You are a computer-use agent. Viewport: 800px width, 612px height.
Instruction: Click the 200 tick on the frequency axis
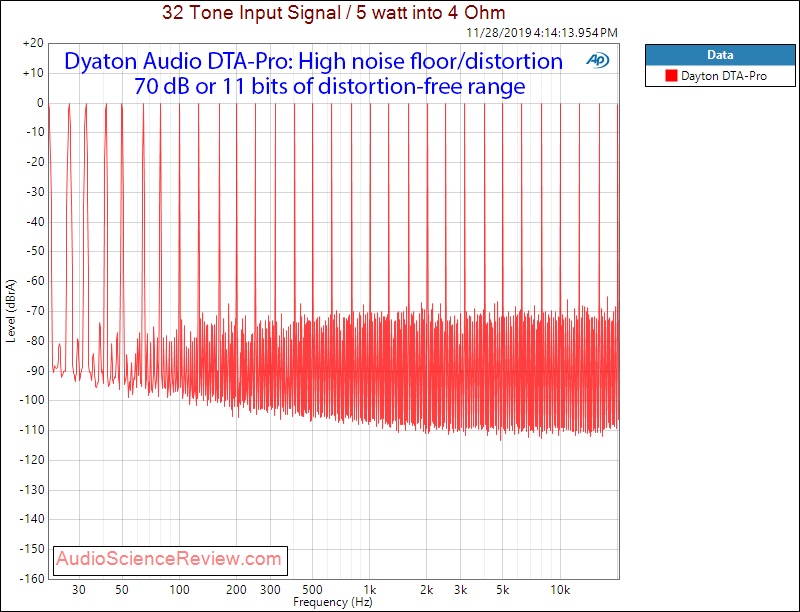coord(236,590)
